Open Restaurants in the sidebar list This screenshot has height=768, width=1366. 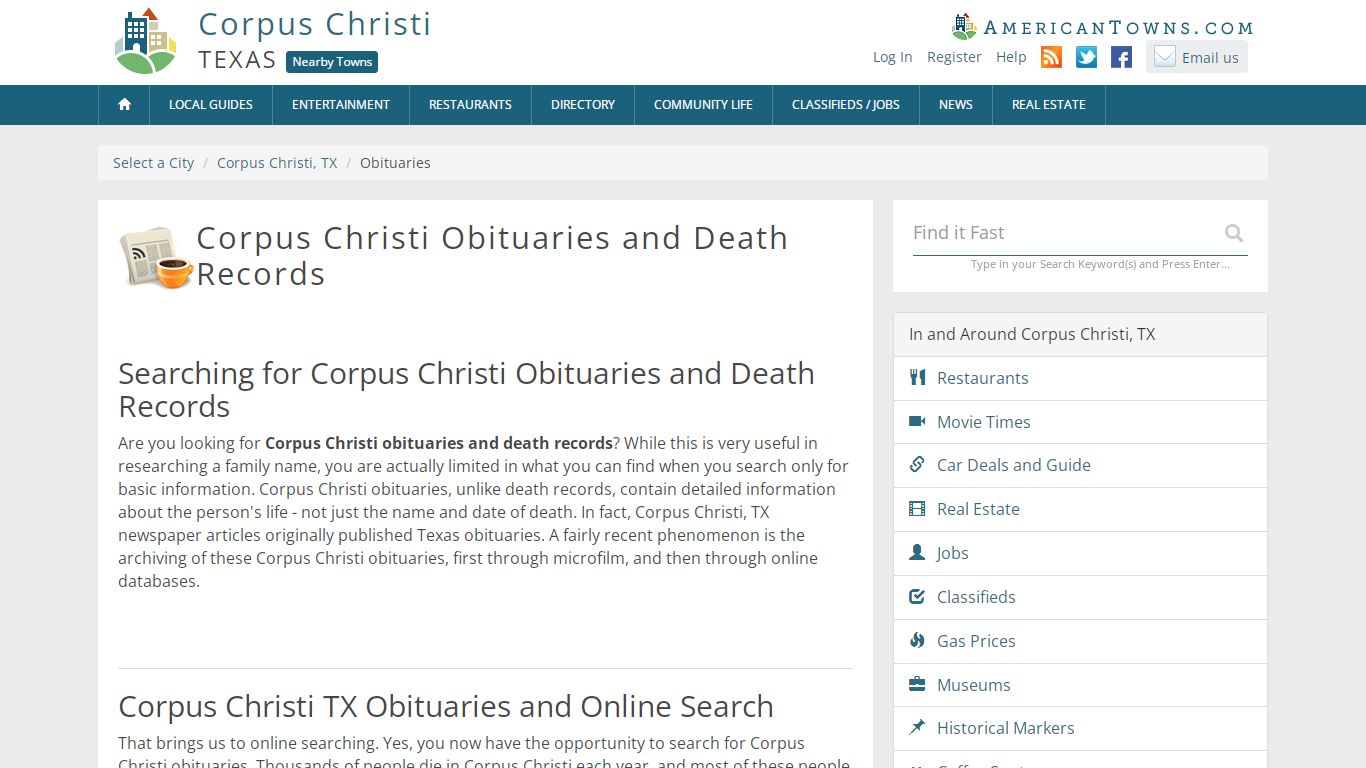click(982, 378)
